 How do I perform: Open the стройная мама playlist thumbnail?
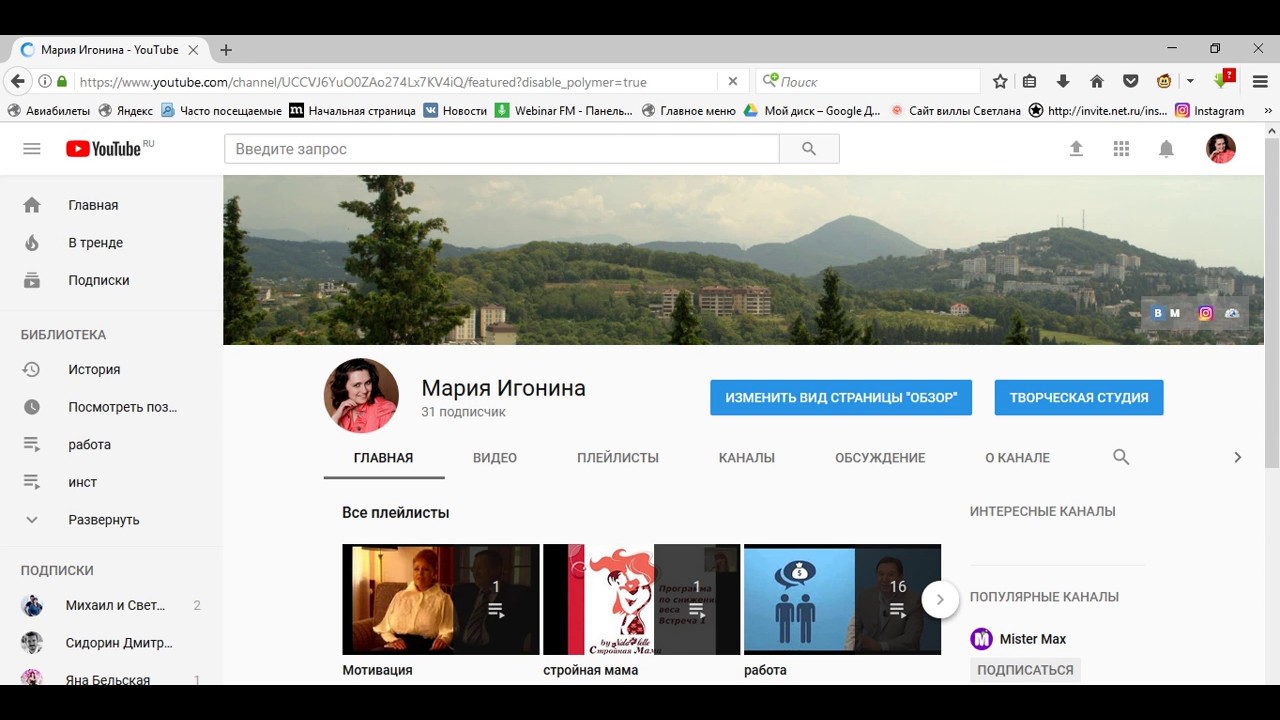click(x=642, y=599)
